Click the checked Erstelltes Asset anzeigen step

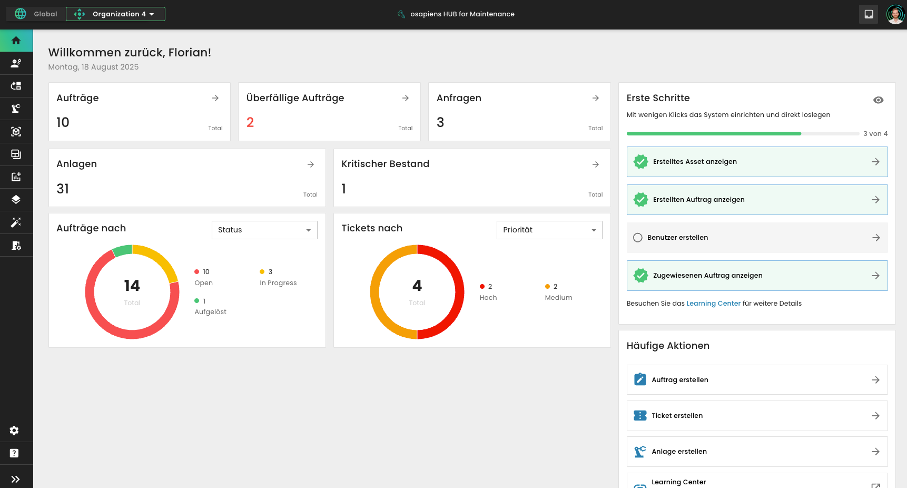757,161
